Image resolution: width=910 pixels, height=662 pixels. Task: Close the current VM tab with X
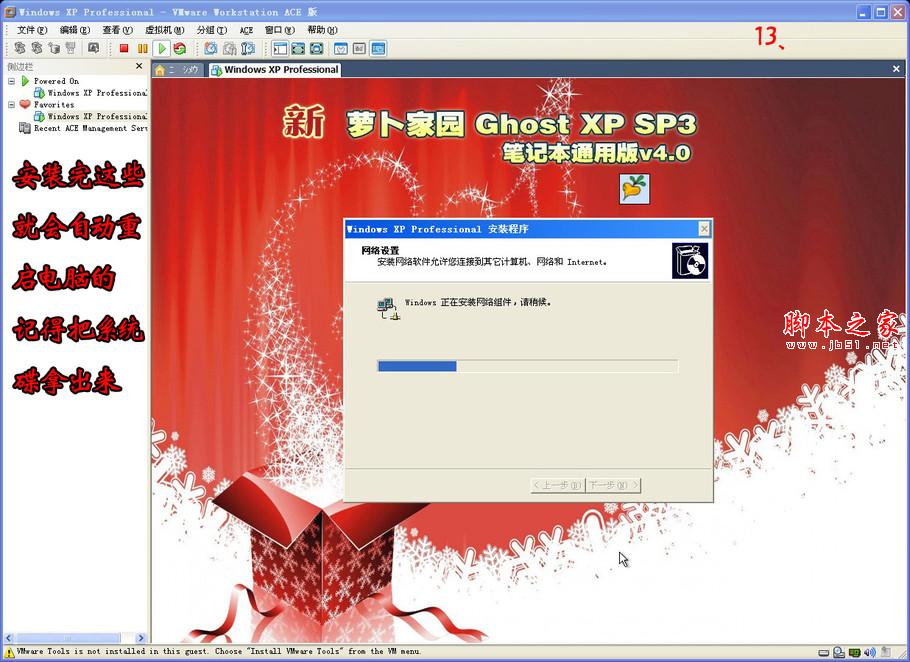[896, 69]
